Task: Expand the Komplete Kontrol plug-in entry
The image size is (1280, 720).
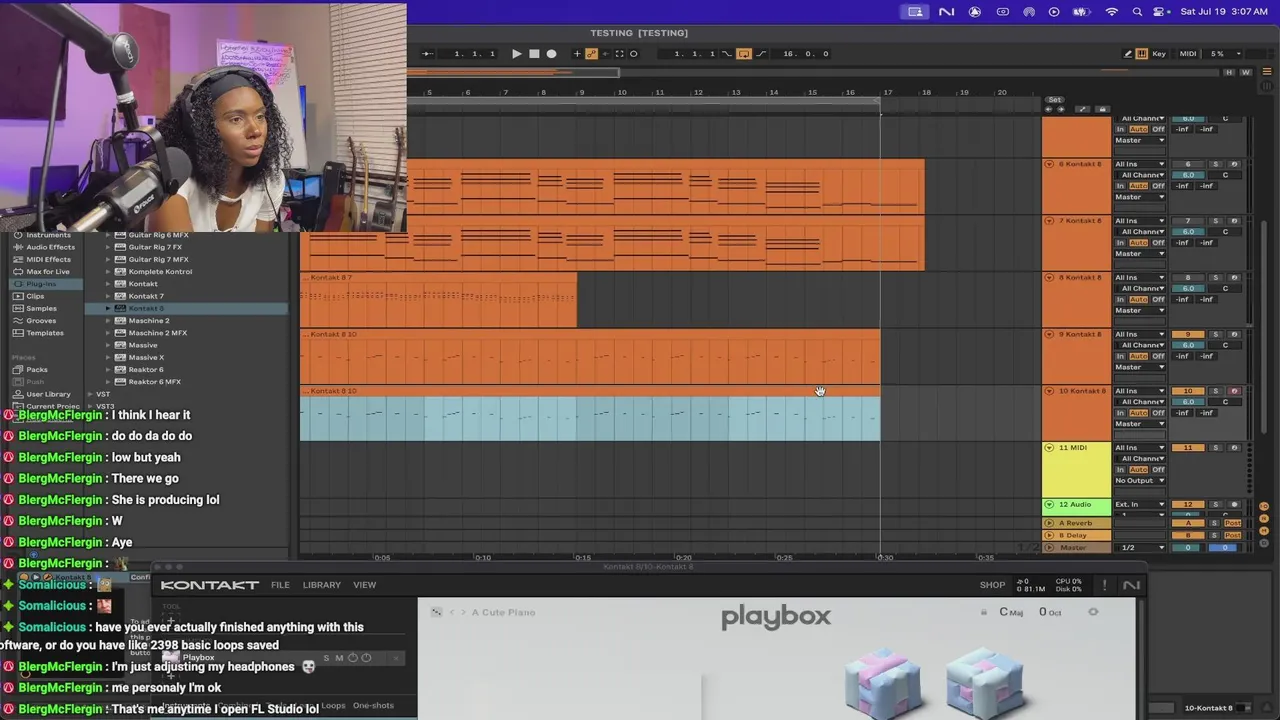Action: [x=108, y=272]
